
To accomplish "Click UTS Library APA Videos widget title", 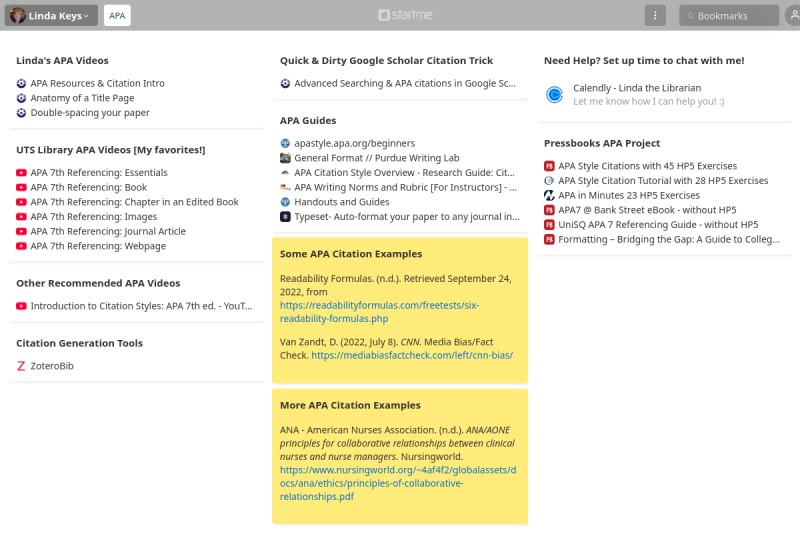I will click(111, 150).
